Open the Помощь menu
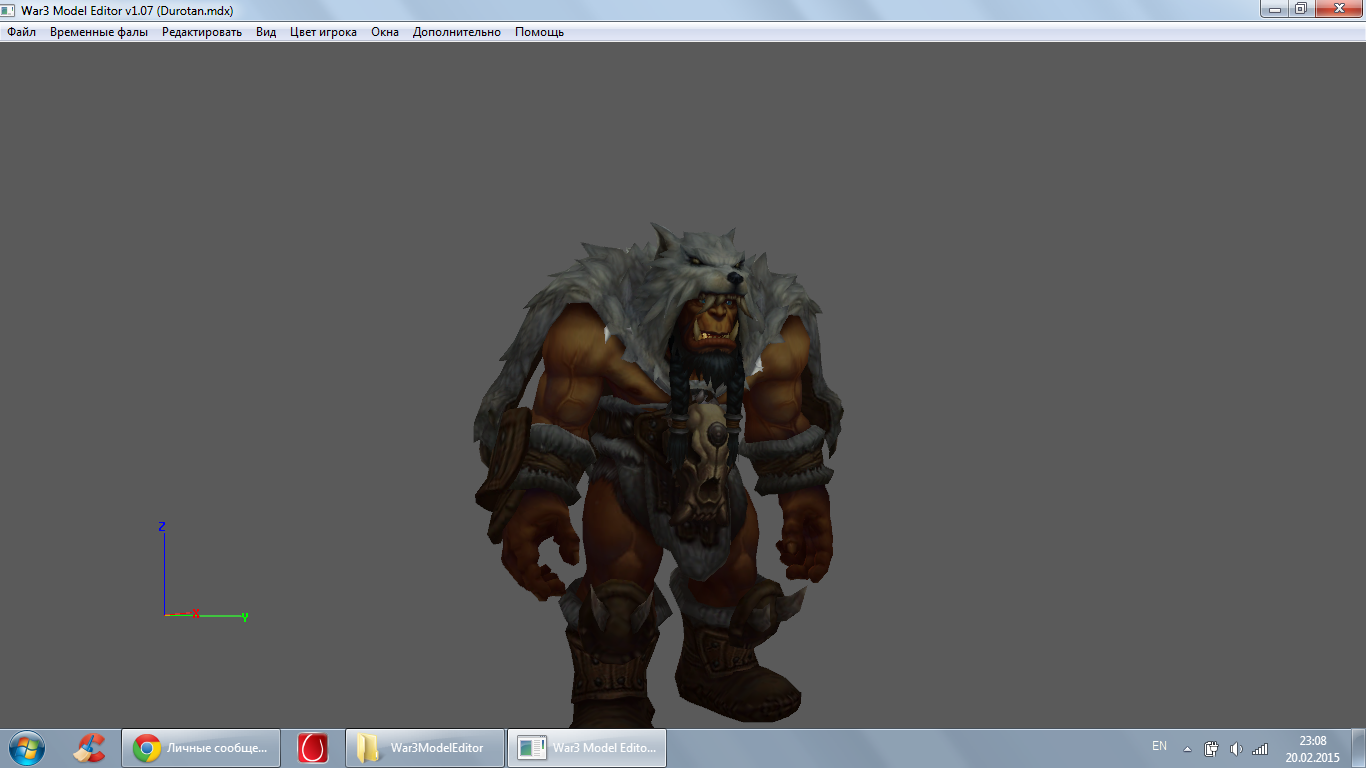 pyautogui.click(x=539, y=32)
